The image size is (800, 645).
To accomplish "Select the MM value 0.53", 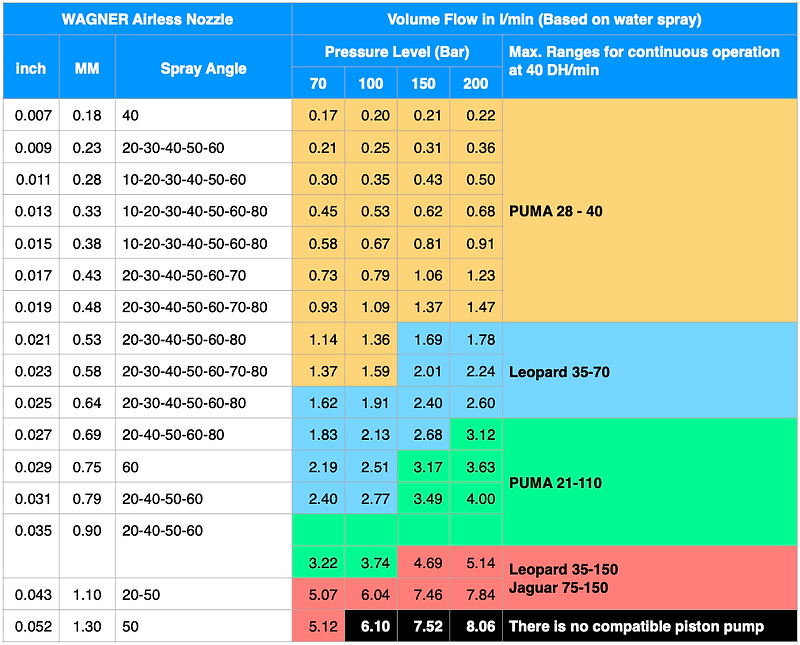I will click(x=87, y=340).
